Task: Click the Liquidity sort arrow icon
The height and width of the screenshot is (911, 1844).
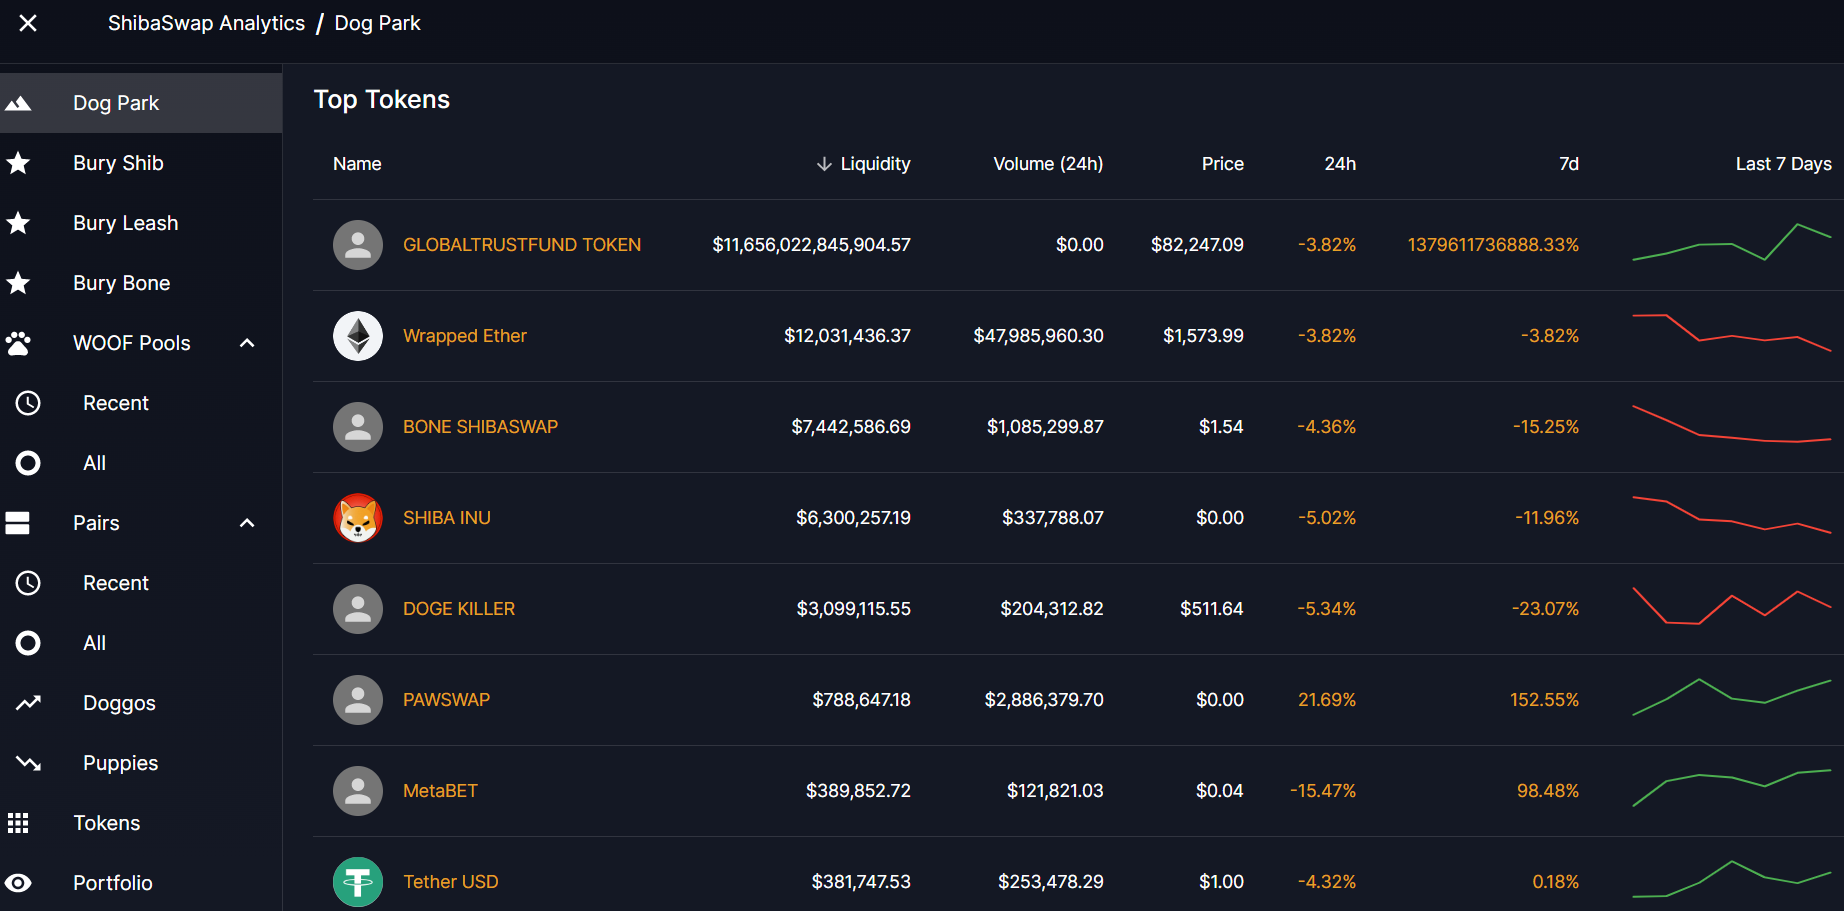Action: point(824,164)
